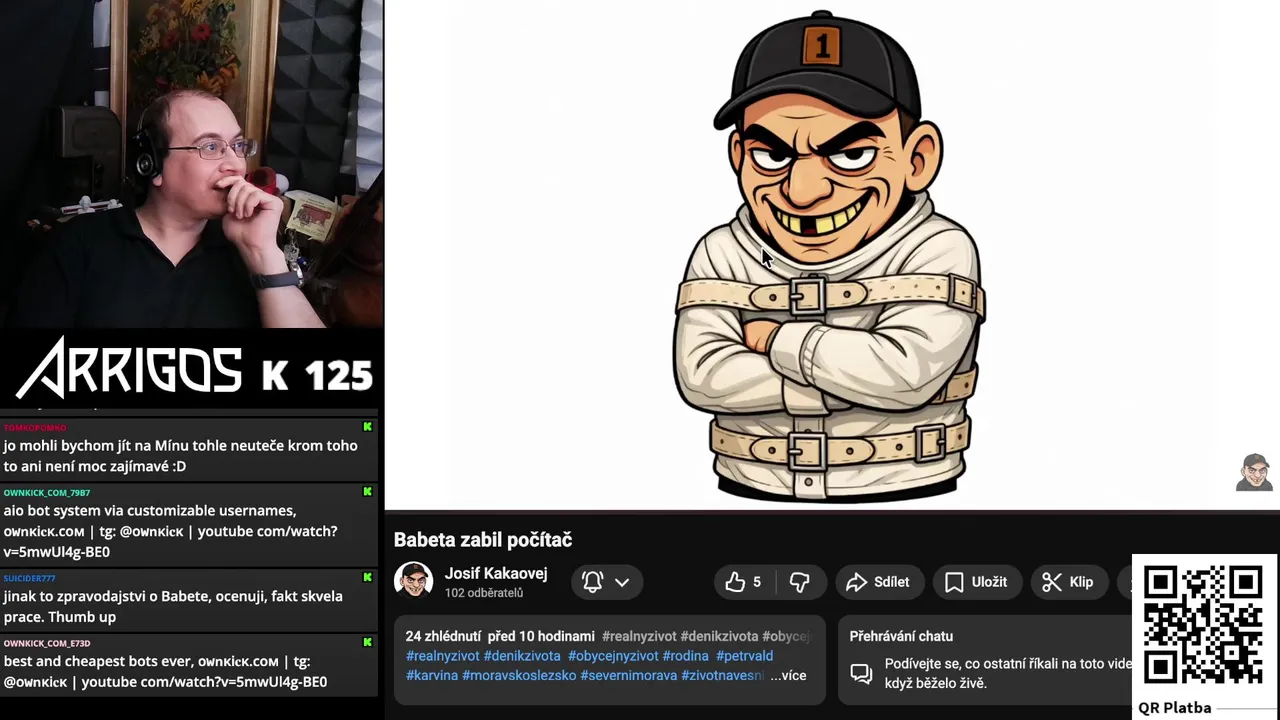
Task: Click the Klip scissors button
Action: [1067, 582]
